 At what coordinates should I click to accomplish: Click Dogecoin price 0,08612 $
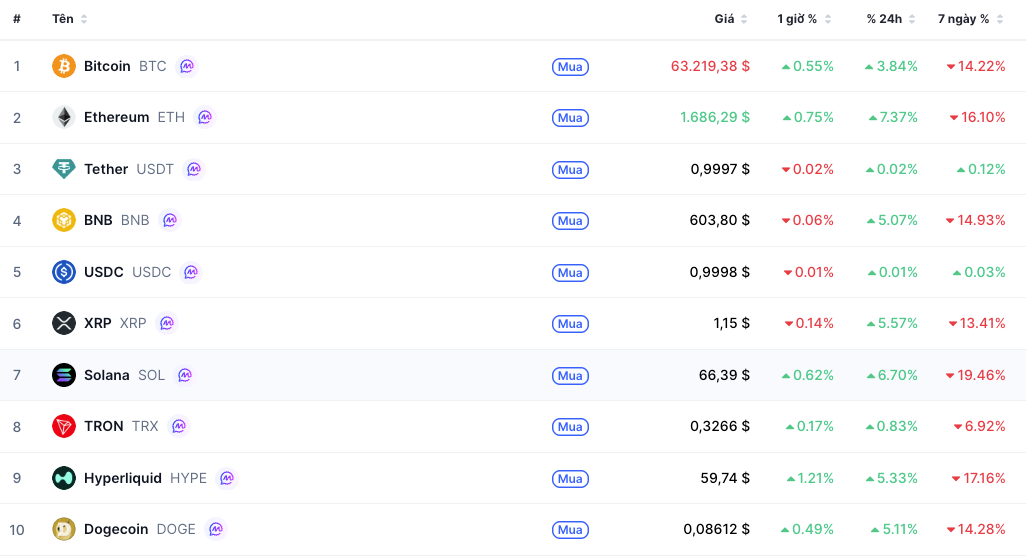716,529
